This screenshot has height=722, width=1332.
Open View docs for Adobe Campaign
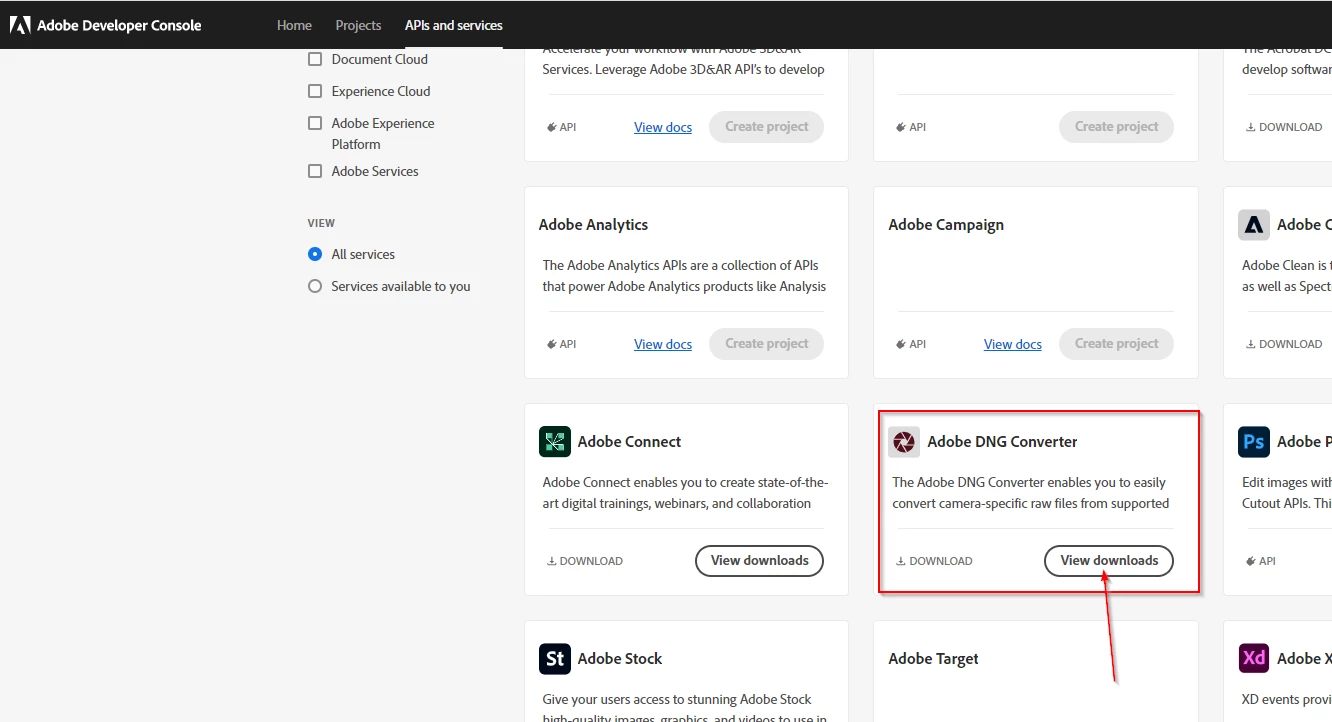(x=1013, y=344)
